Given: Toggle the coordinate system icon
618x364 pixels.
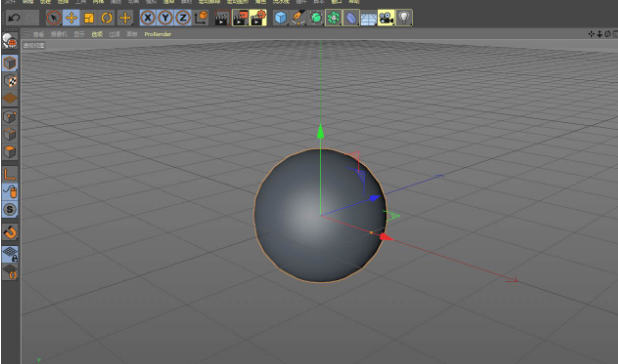Looking at the screenshot, I should tap(201, 18).
